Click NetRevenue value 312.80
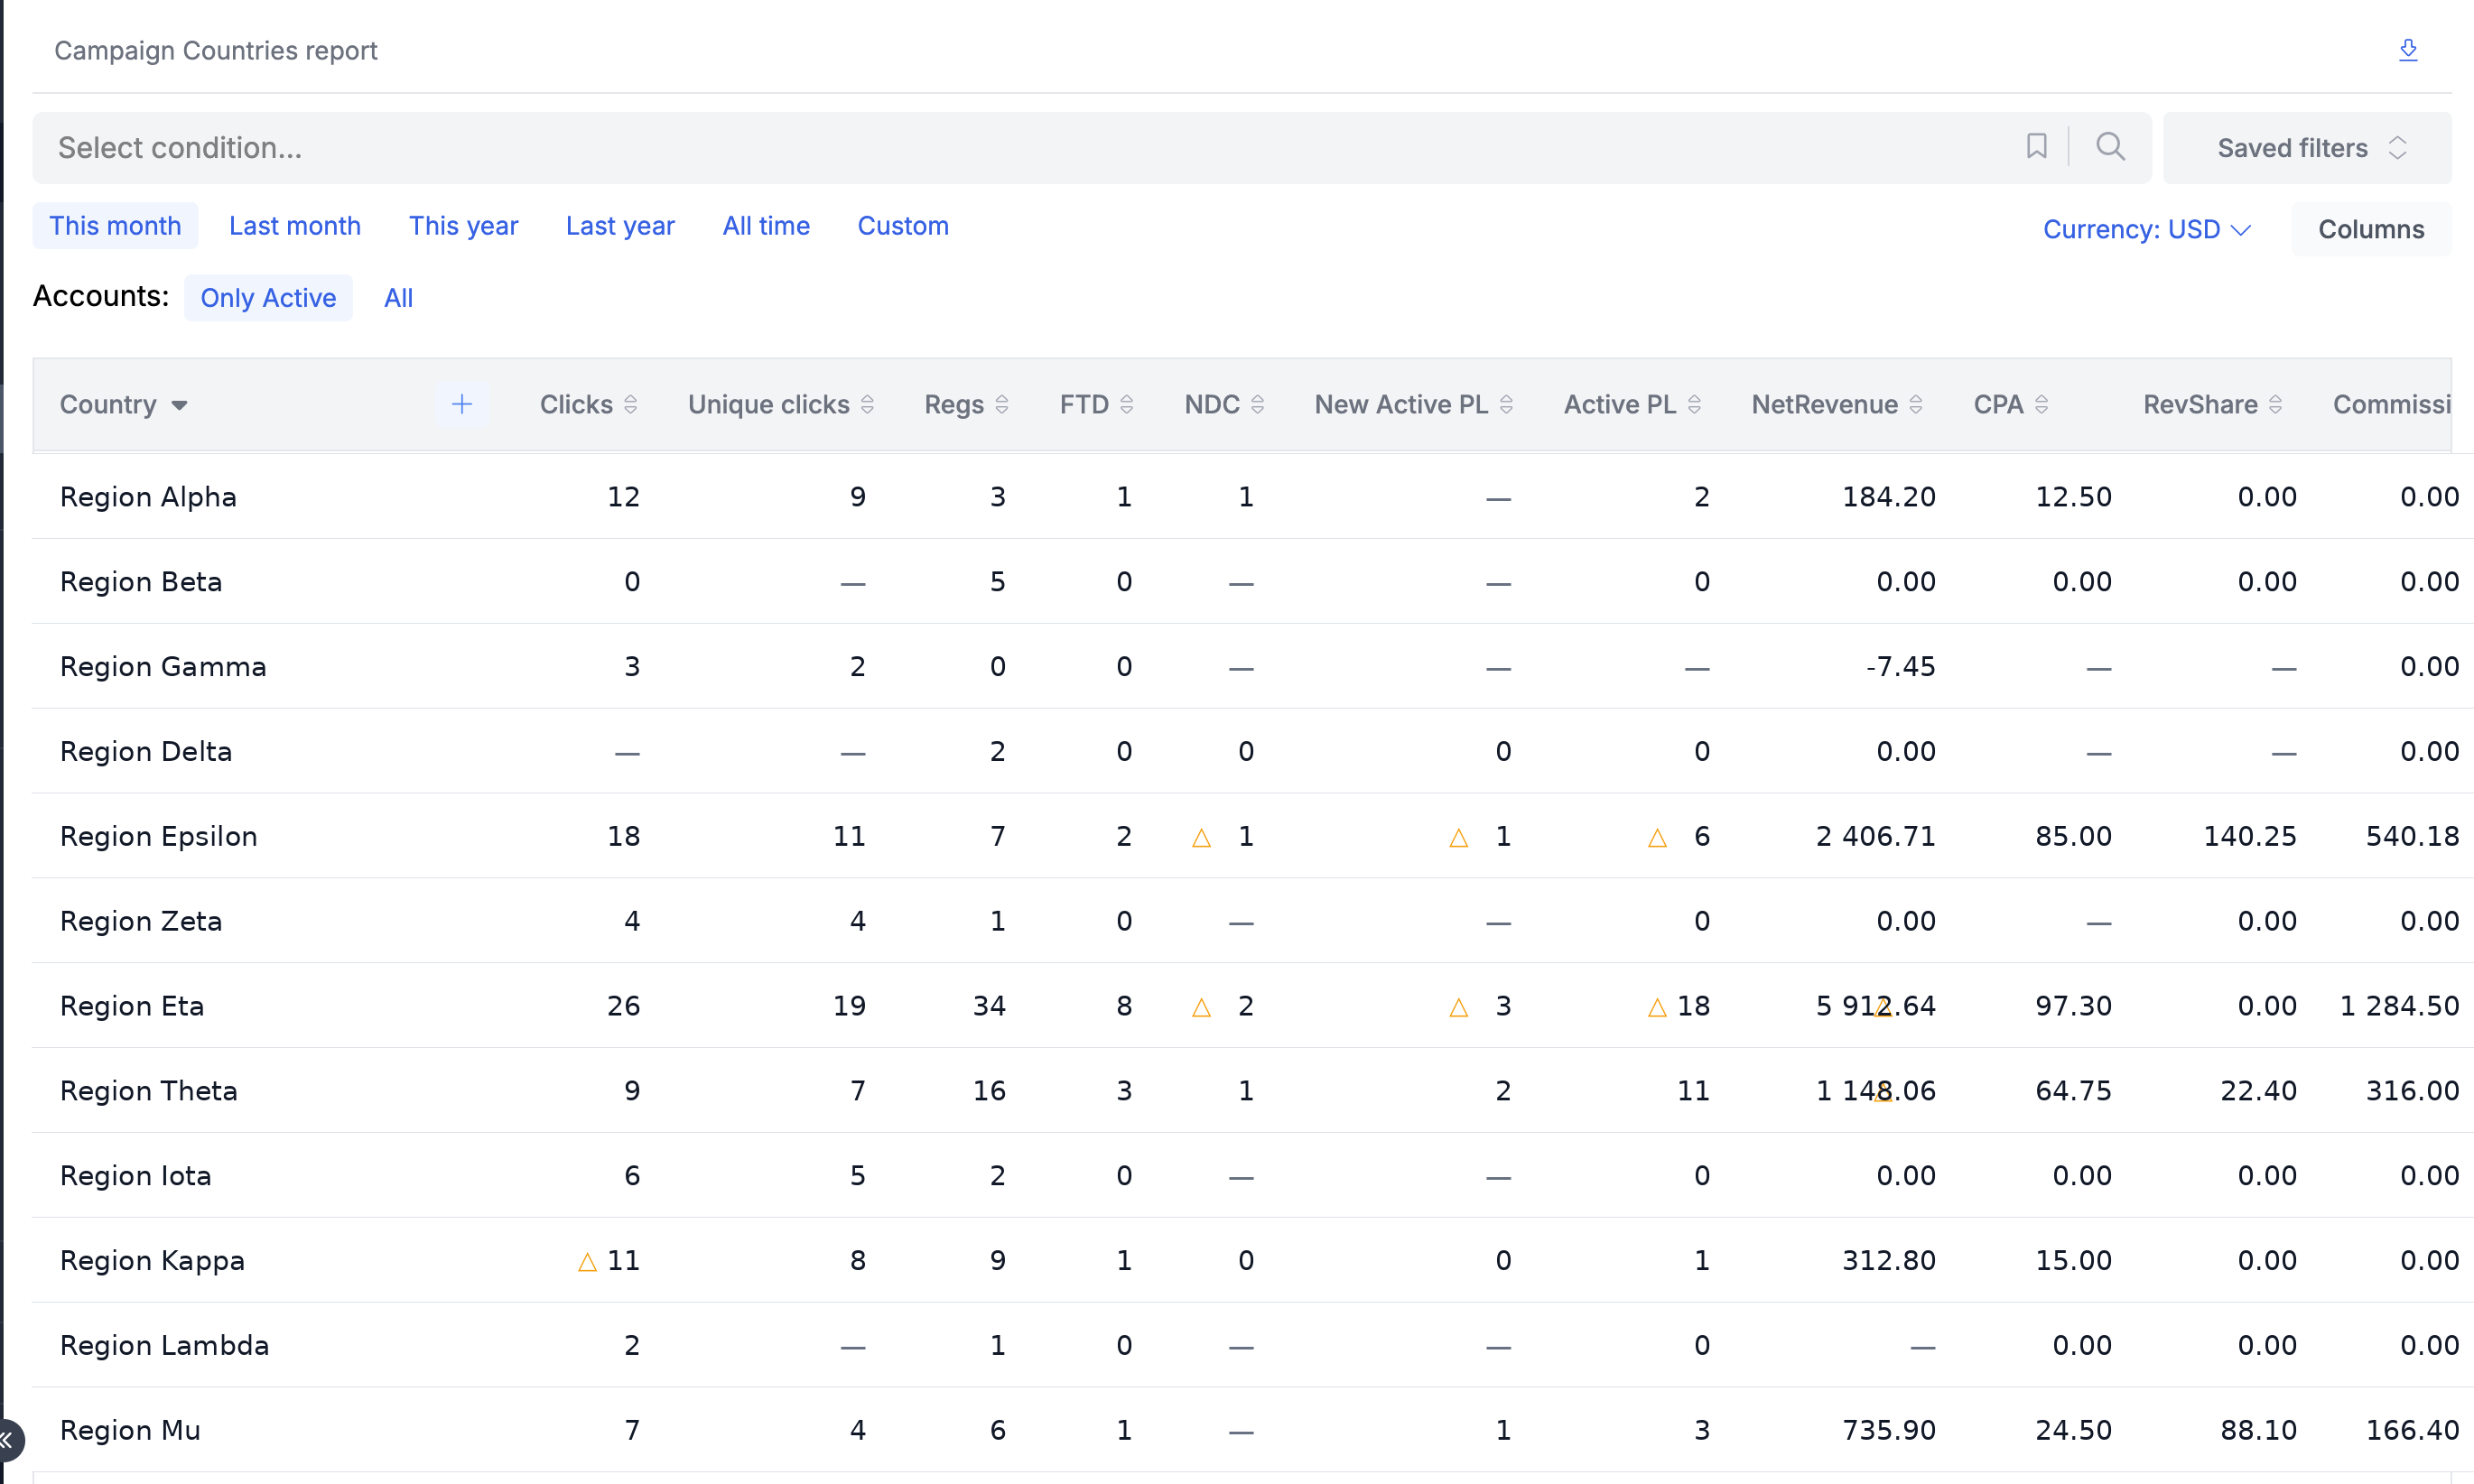 (x=1889, y=1260)
